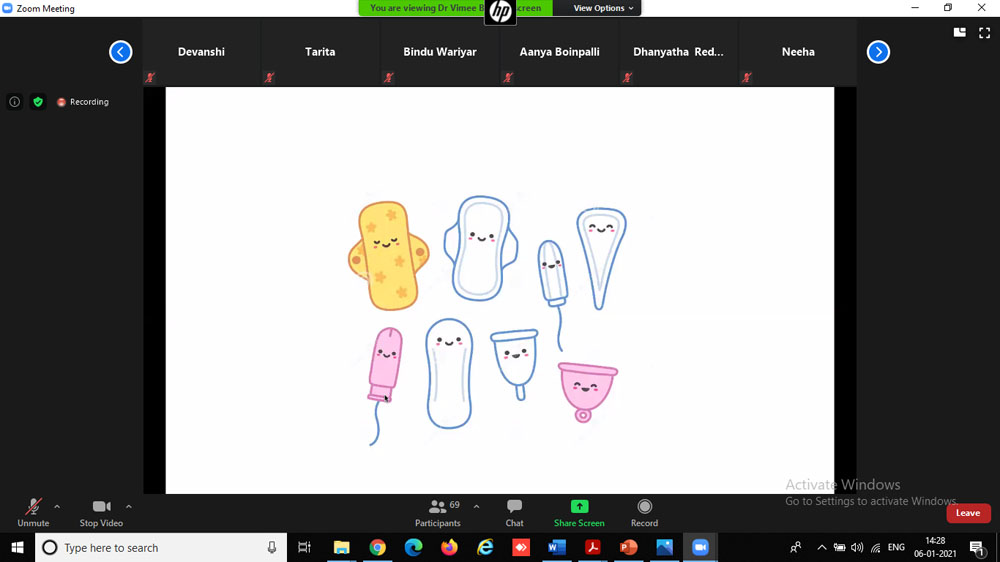Screen dimensions: 1000x562
Task: Click muted mic icon on Tarita's tile
Action: click(x=270, y=78)
